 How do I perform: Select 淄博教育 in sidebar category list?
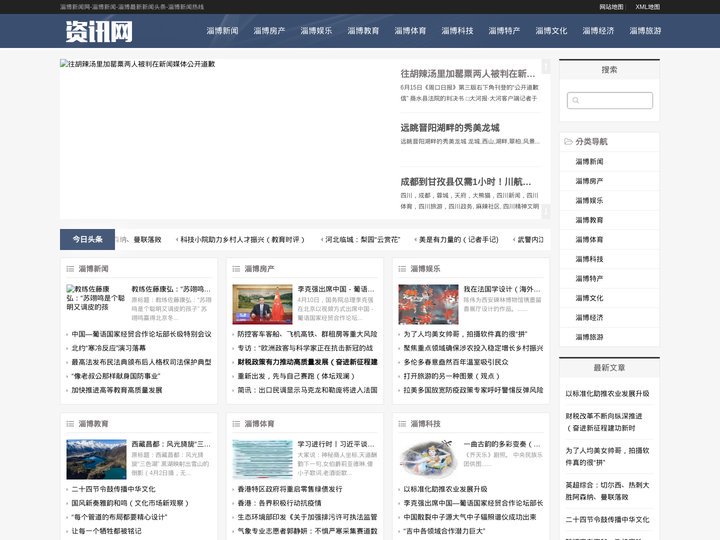coord(590,220)
